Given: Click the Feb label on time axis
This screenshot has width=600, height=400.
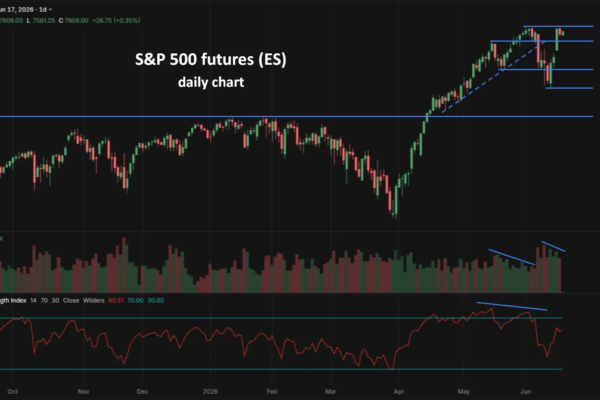Looking at the screenshot, I should (272, 392).
